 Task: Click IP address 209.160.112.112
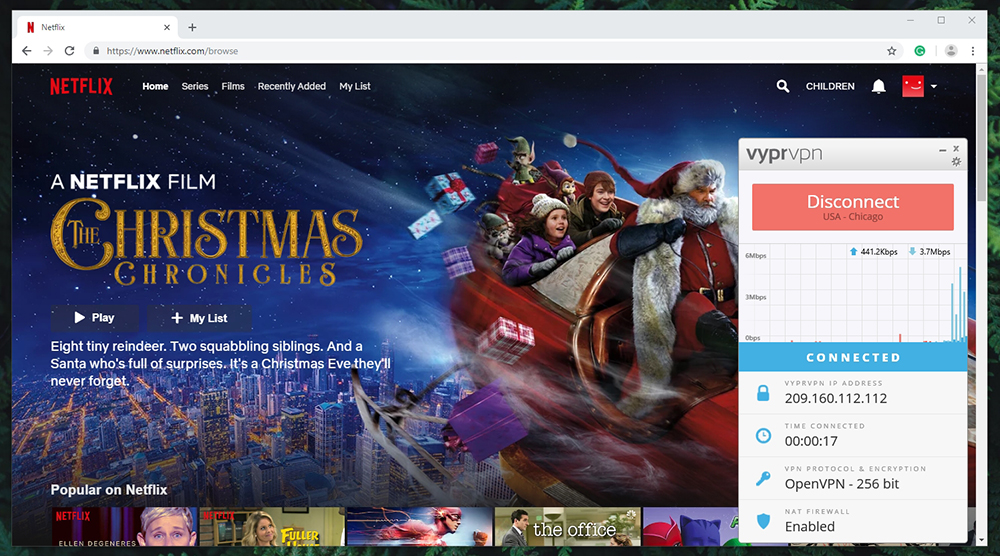(x=835, y=399)
